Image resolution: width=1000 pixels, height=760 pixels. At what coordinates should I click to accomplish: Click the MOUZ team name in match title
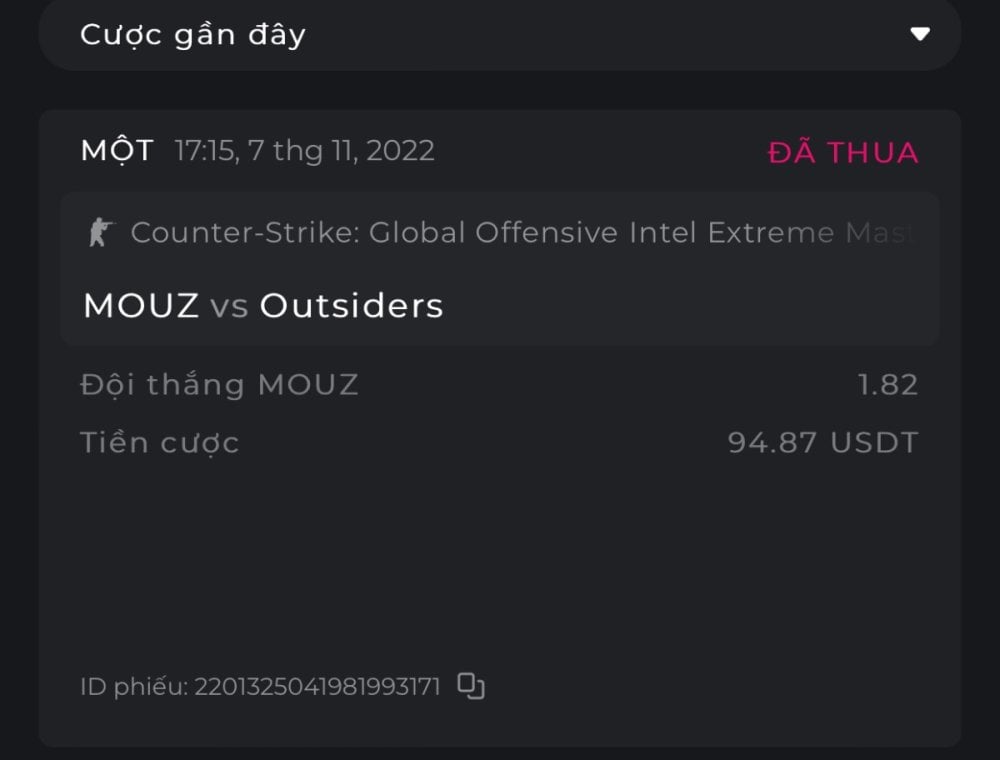tap(141, 306)
